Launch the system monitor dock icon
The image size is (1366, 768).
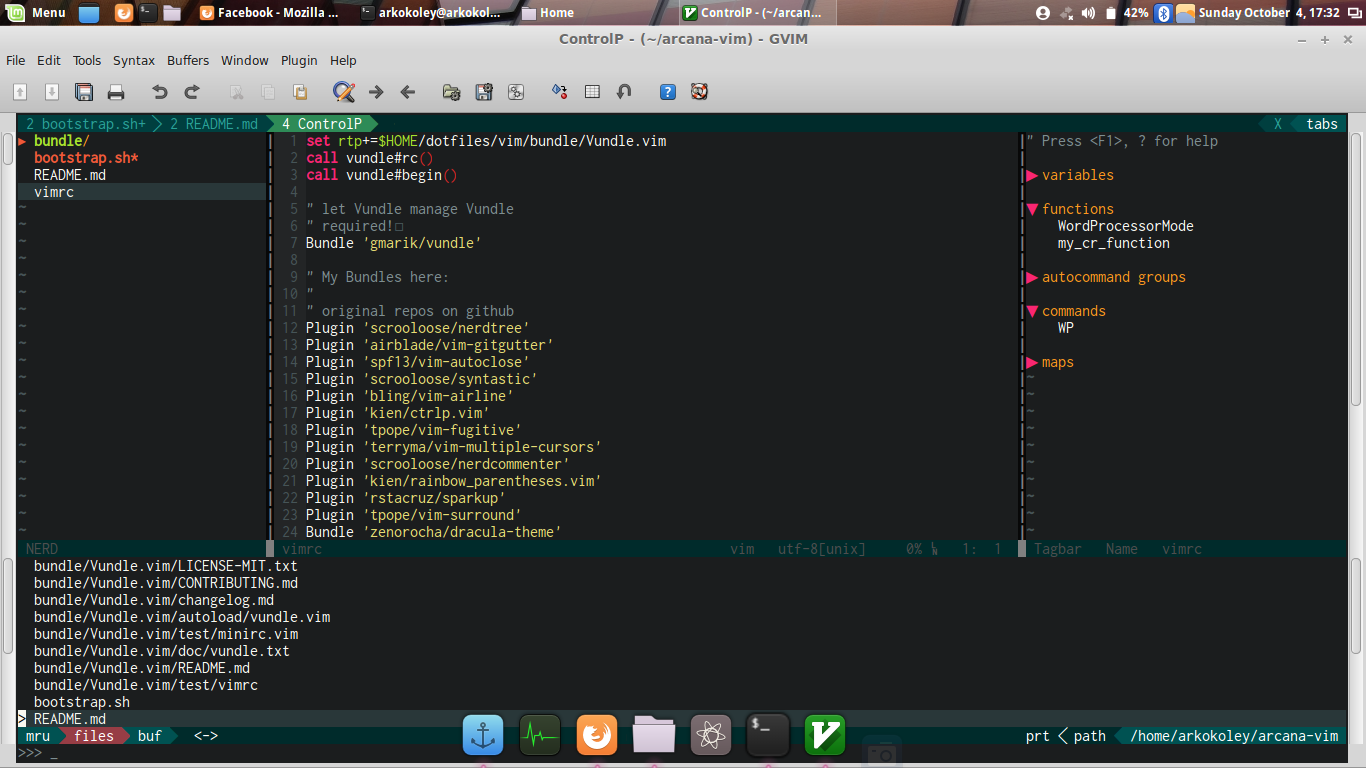click(x=540, y=736)
